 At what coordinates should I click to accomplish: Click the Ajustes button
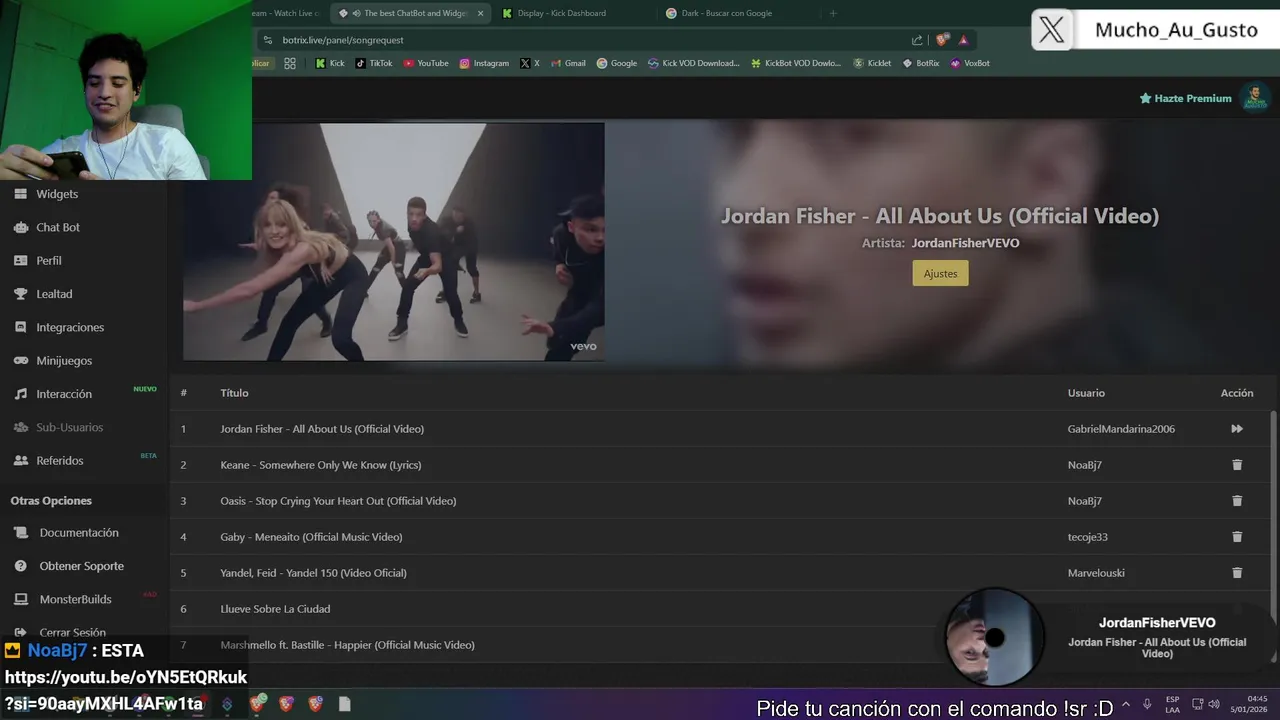[940, 273]
